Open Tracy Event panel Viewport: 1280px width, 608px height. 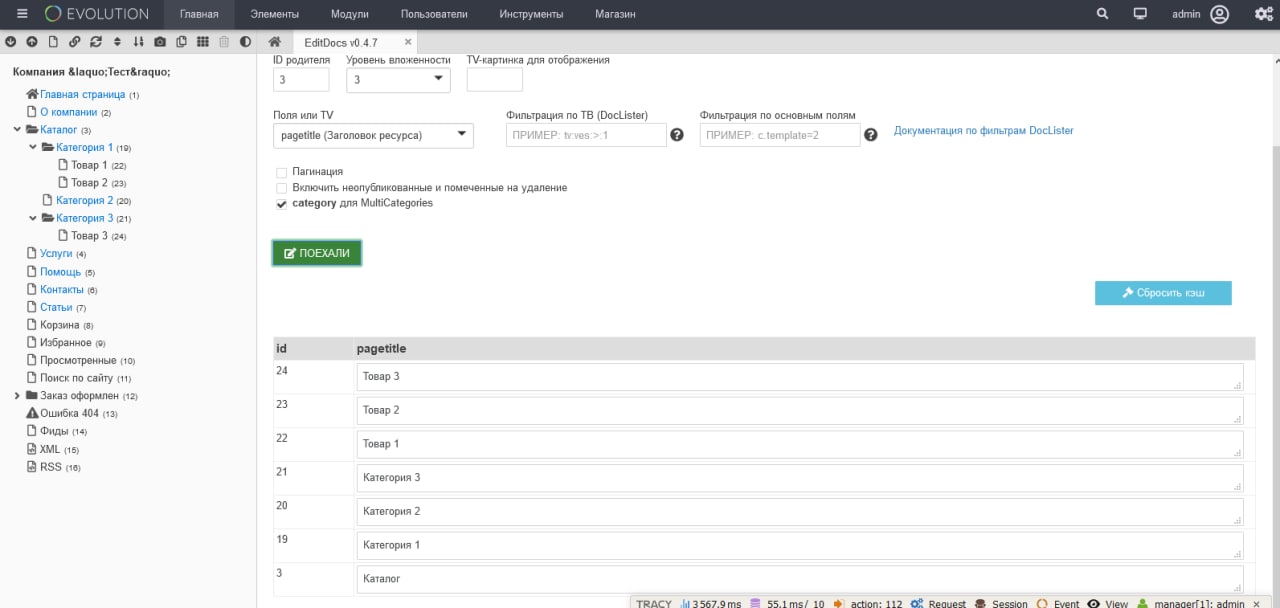1057,604
